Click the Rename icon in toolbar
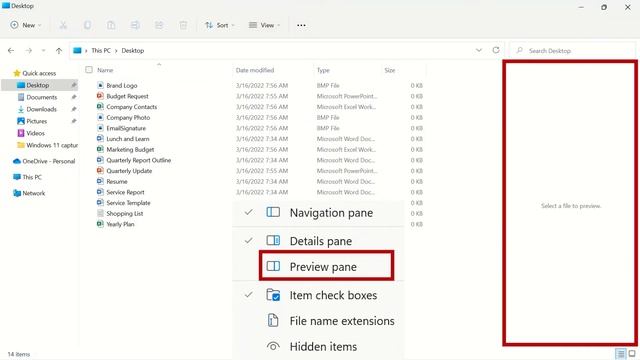The image size is (640, 360). [135, 25]
